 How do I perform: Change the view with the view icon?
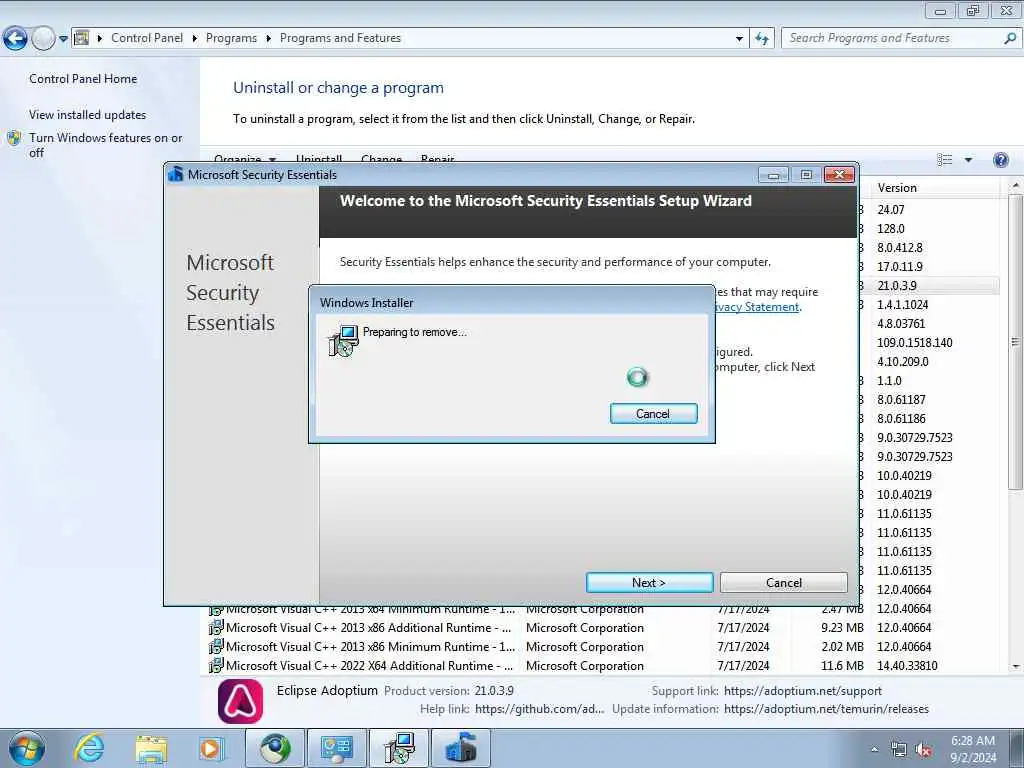click(x=944, y=160)
